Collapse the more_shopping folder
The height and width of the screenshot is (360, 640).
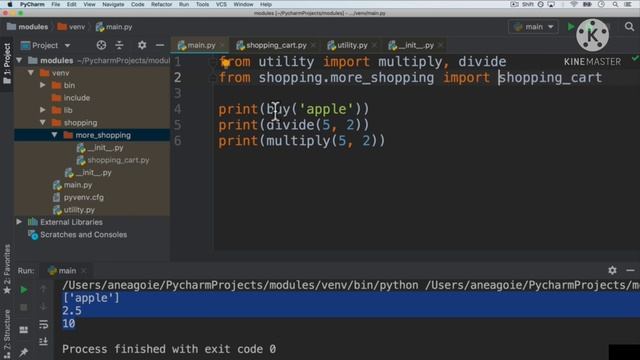coord(54,135)
